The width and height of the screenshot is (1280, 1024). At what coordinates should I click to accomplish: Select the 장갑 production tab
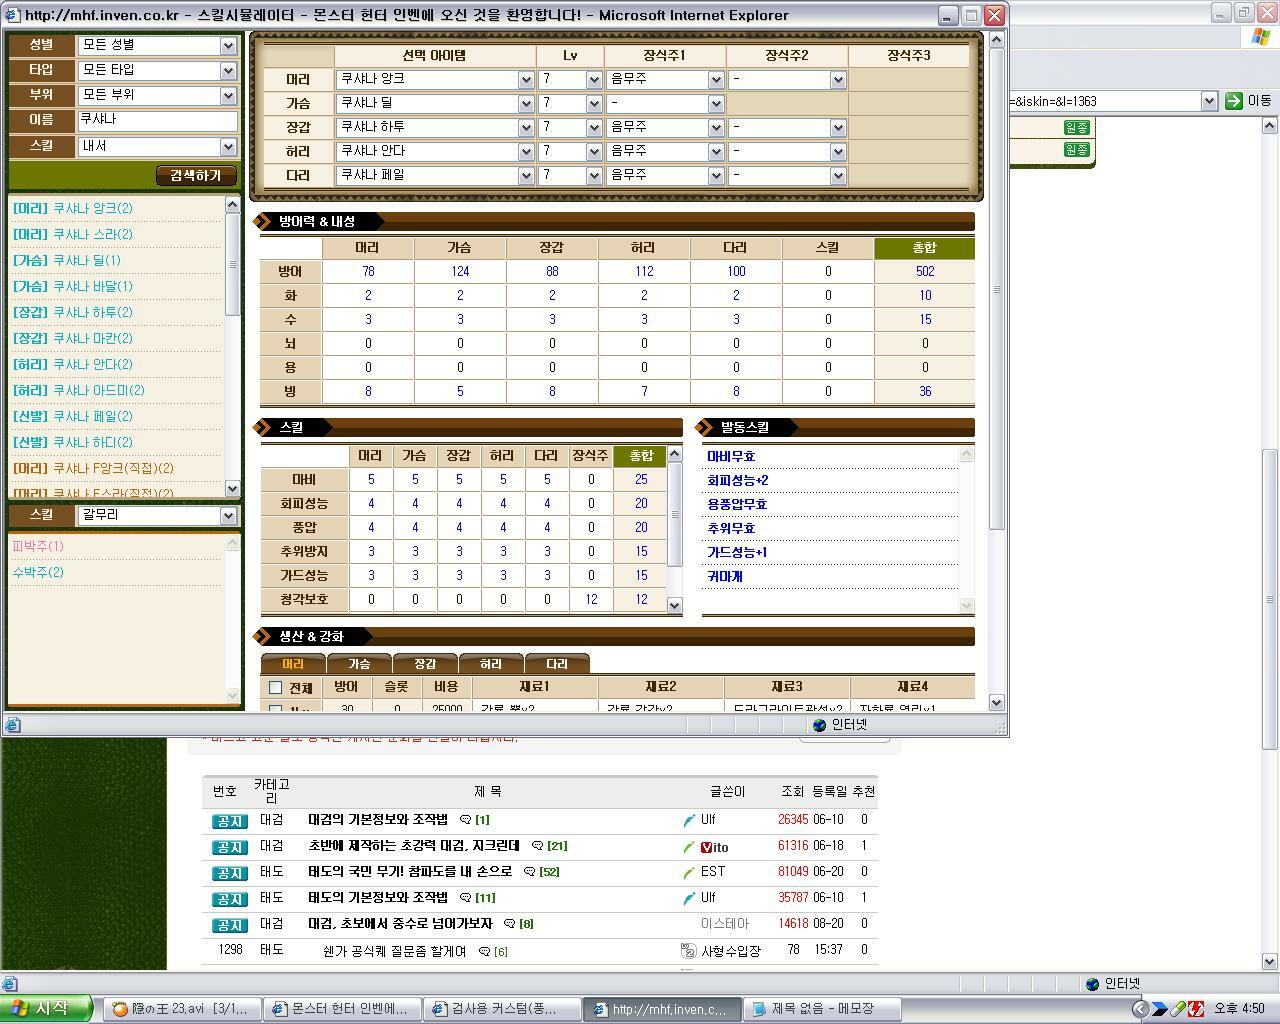click(425, 664)
